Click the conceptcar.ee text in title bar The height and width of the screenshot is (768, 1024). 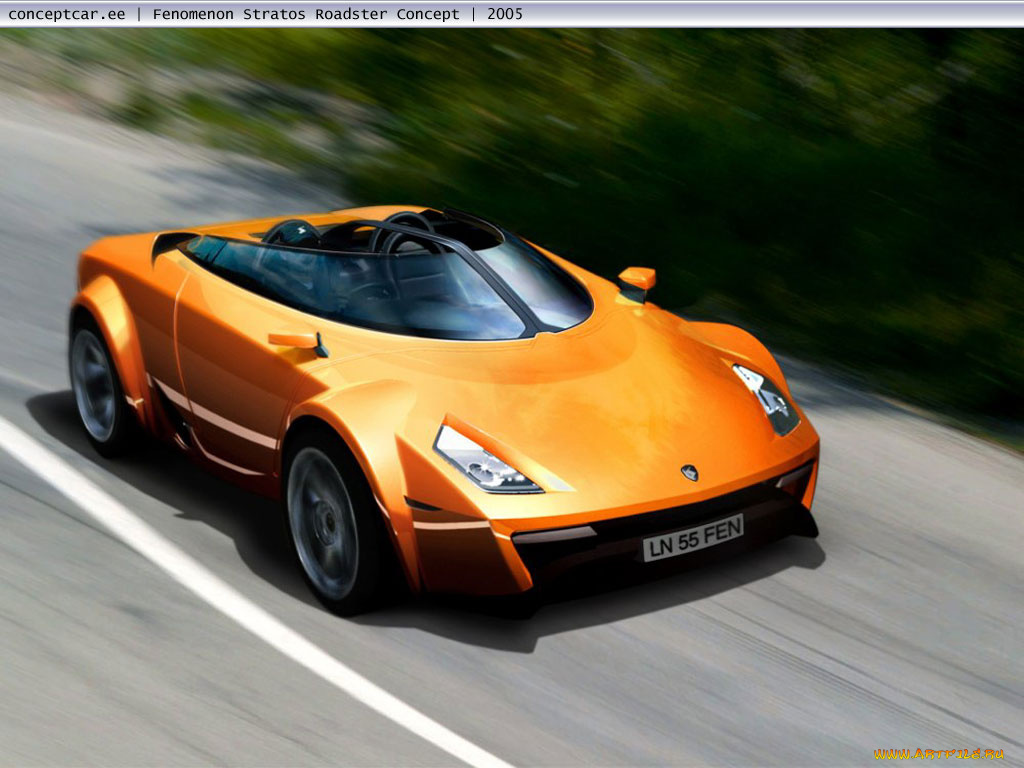[66, 14]
